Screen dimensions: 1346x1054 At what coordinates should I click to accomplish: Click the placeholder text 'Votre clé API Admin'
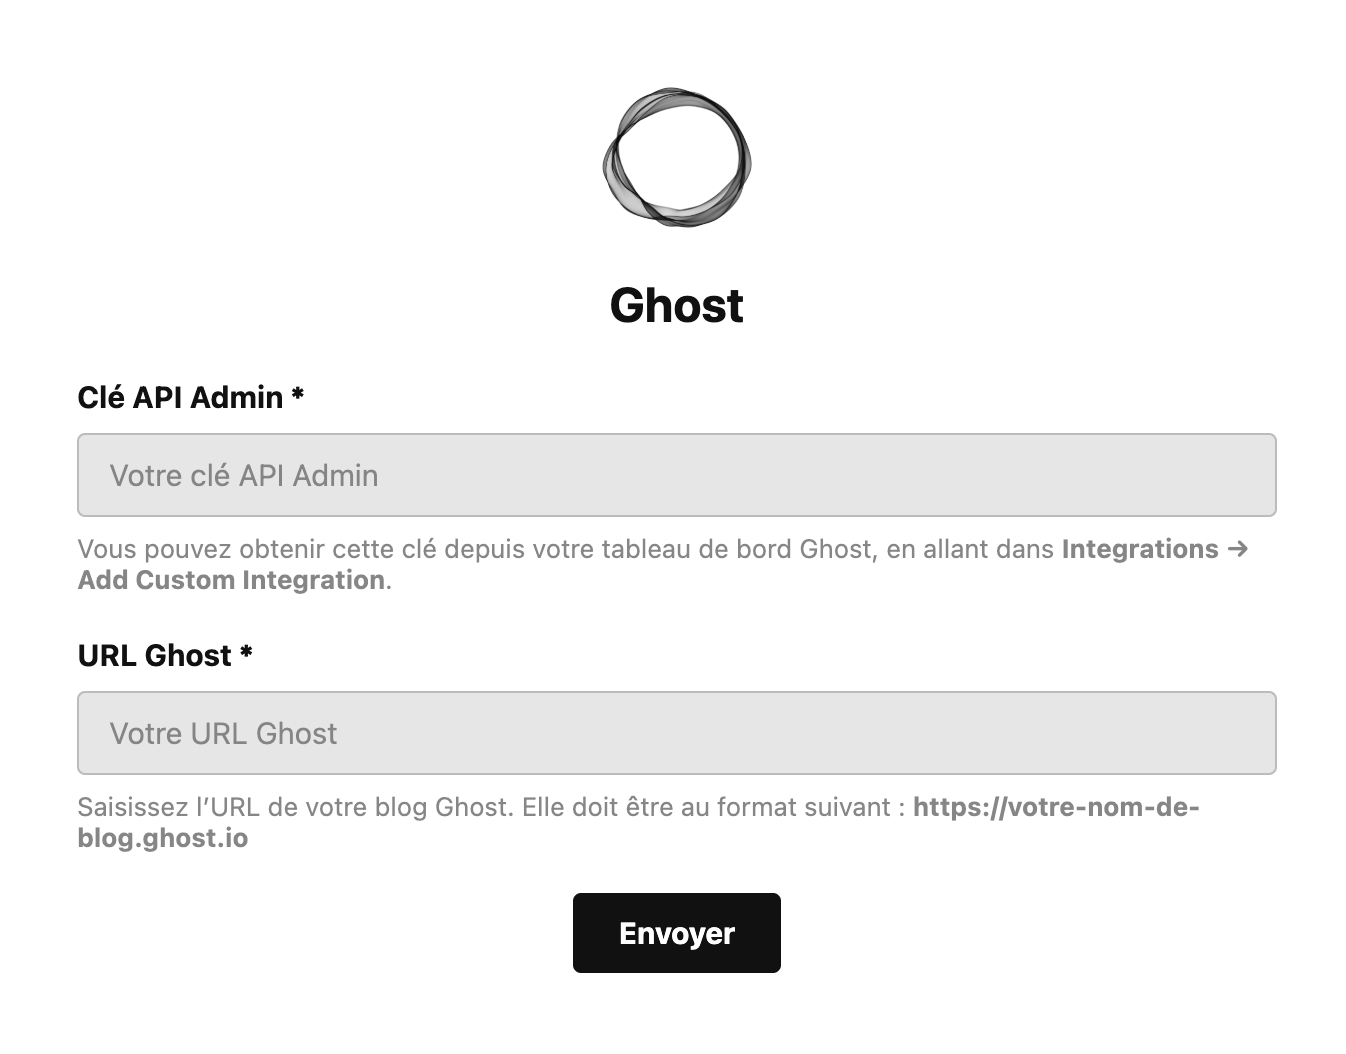coord(243,475)
